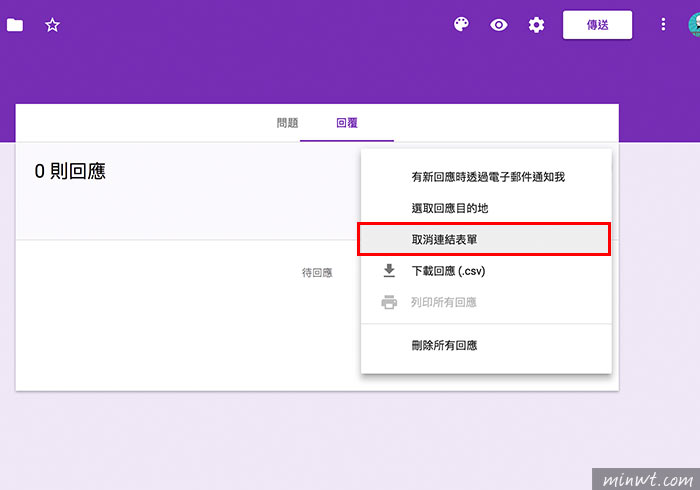Click the 傳送 send button

click(597, 25)
